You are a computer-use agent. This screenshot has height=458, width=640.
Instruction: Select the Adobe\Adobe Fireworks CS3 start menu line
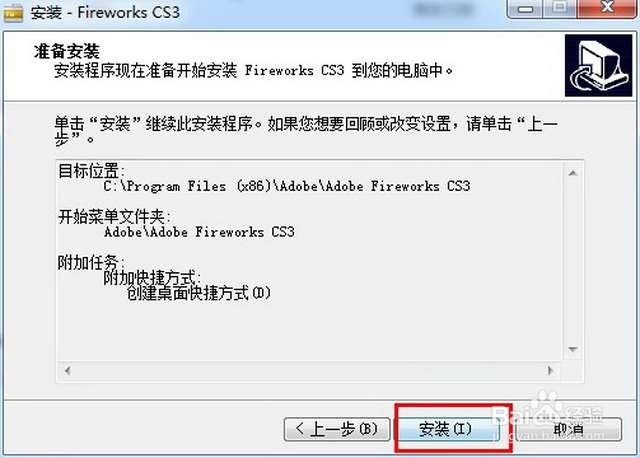pyautogui.click(x=199, y=232)
